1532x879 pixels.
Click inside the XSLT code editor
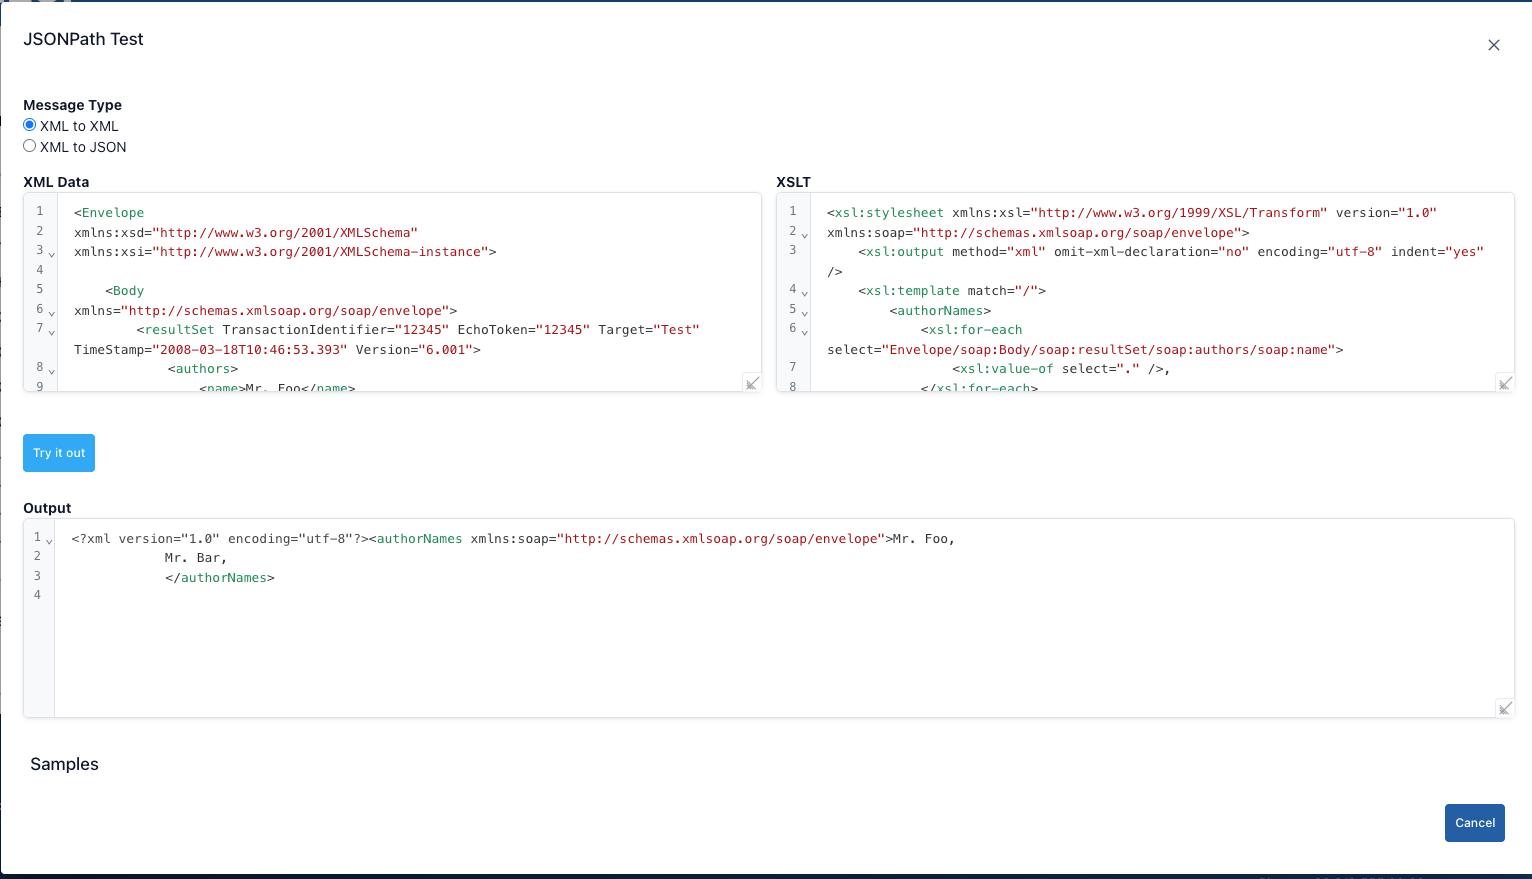1150,290
